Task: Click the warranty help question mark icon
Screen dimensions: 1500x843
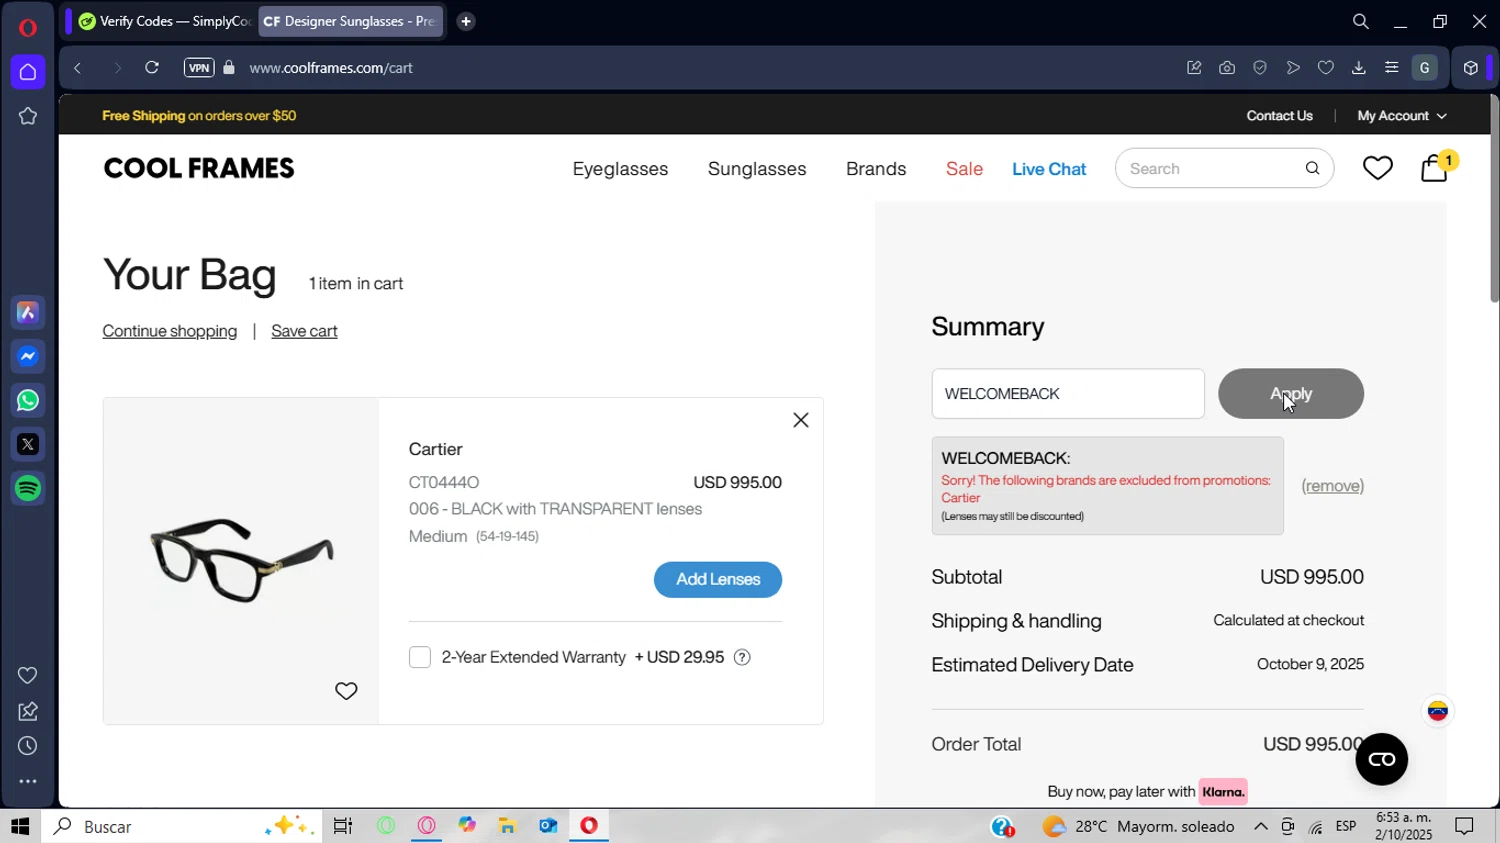Action: (x=742, y=657)
